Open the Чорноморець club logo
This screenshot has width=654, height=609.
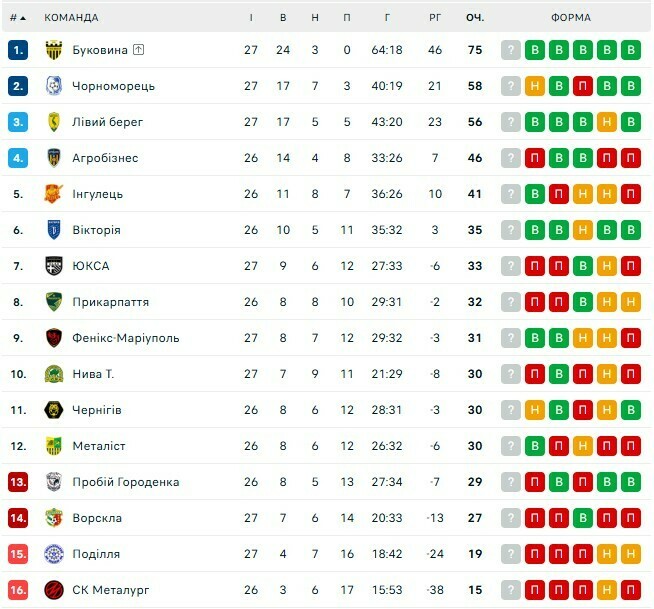54,86
